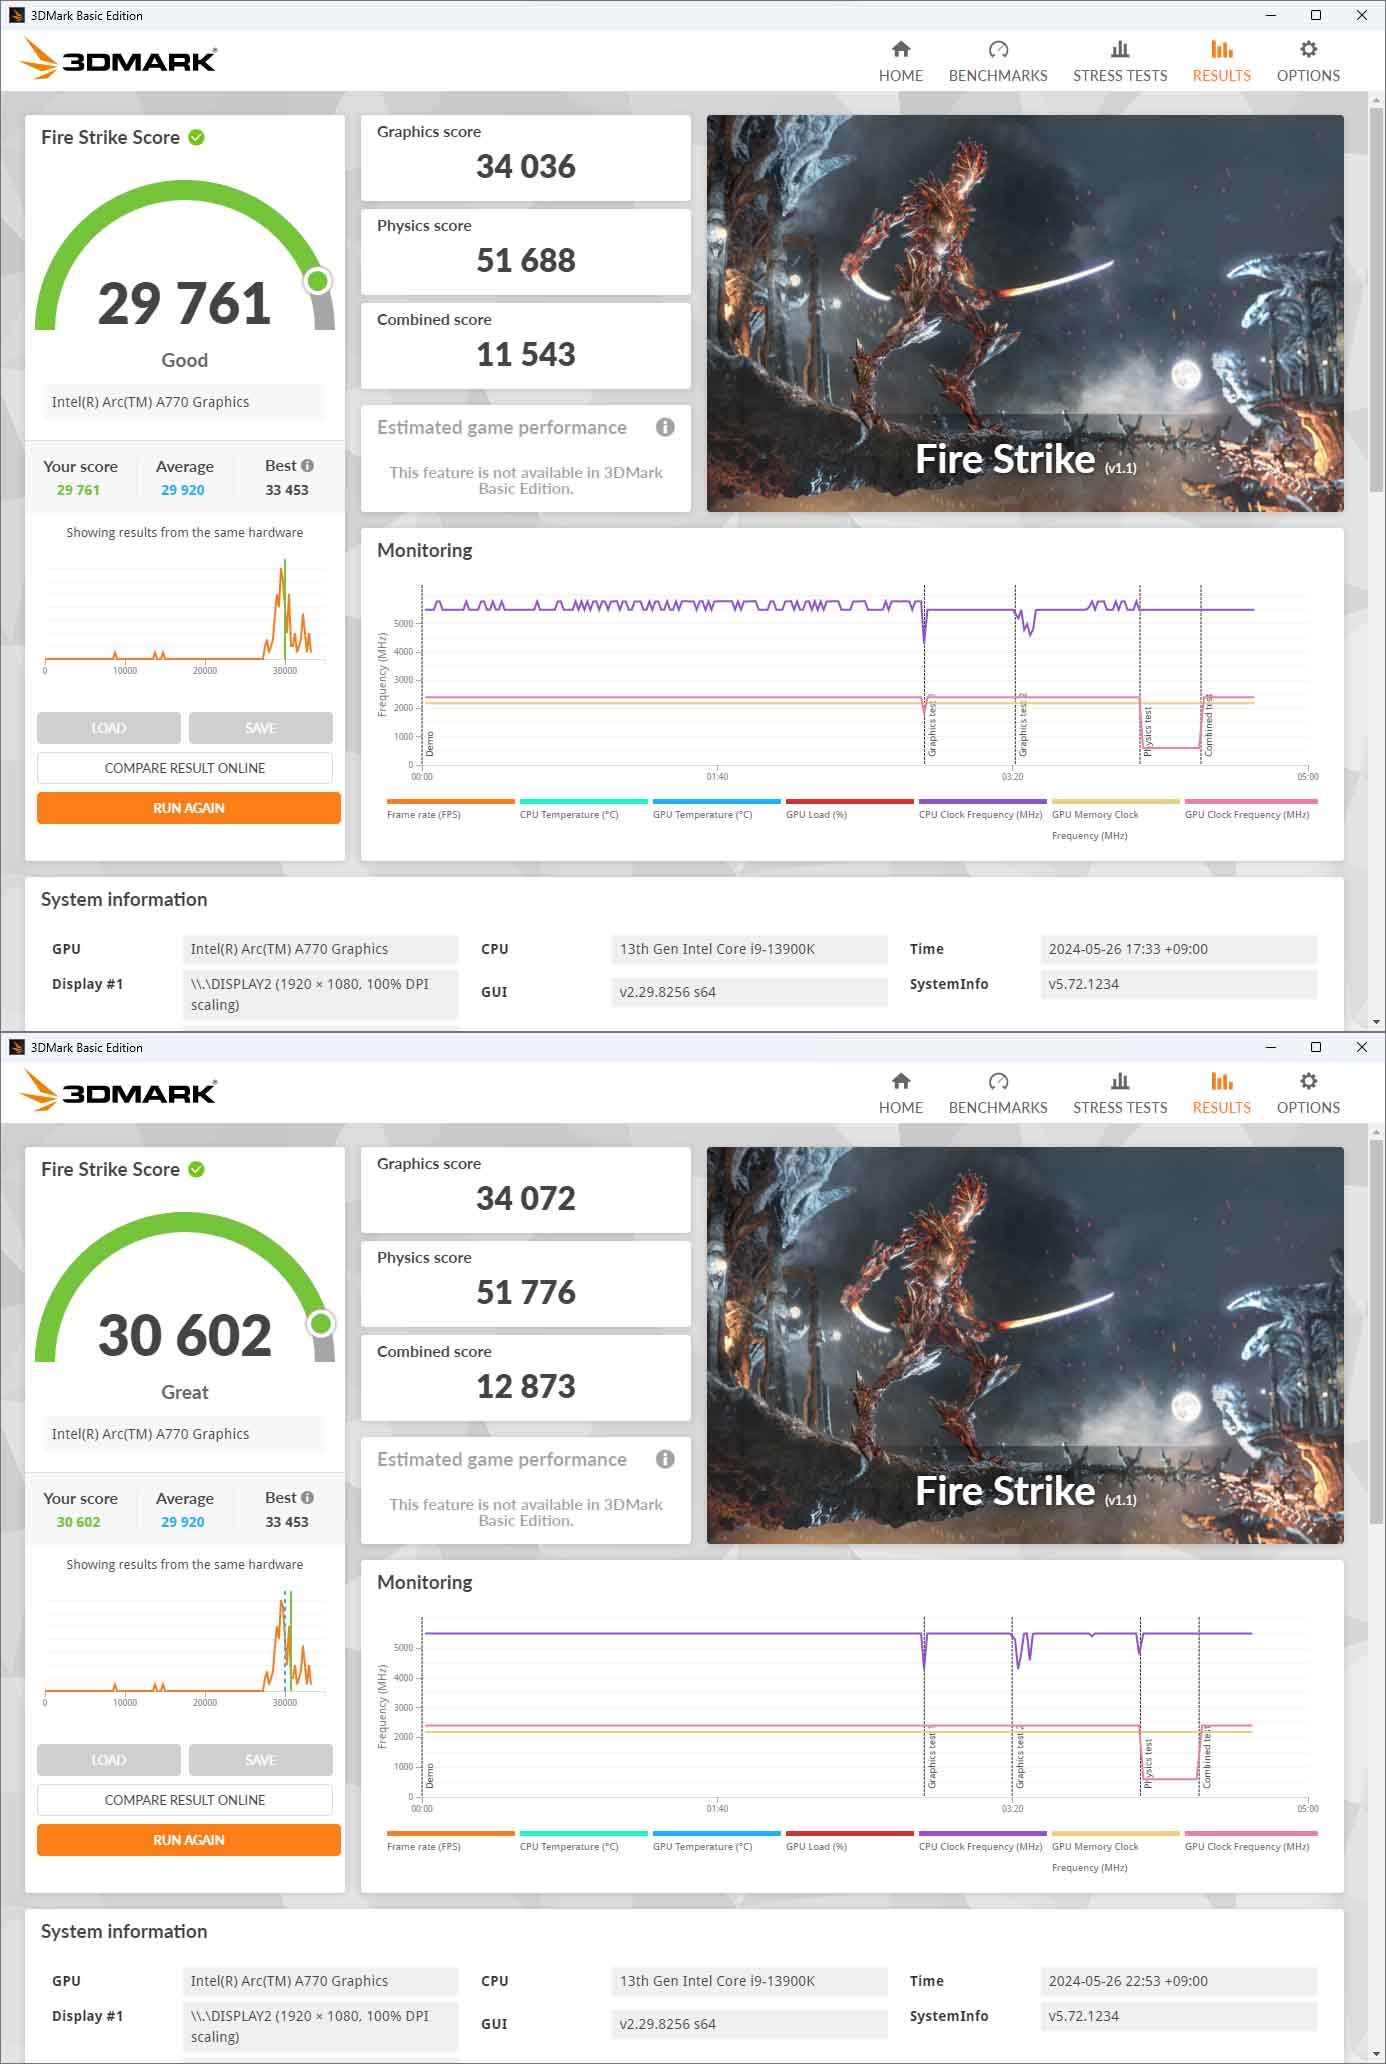
Task: Click the title bar app icon of top window
Action: pyautogui.click(x=16, y=15)
